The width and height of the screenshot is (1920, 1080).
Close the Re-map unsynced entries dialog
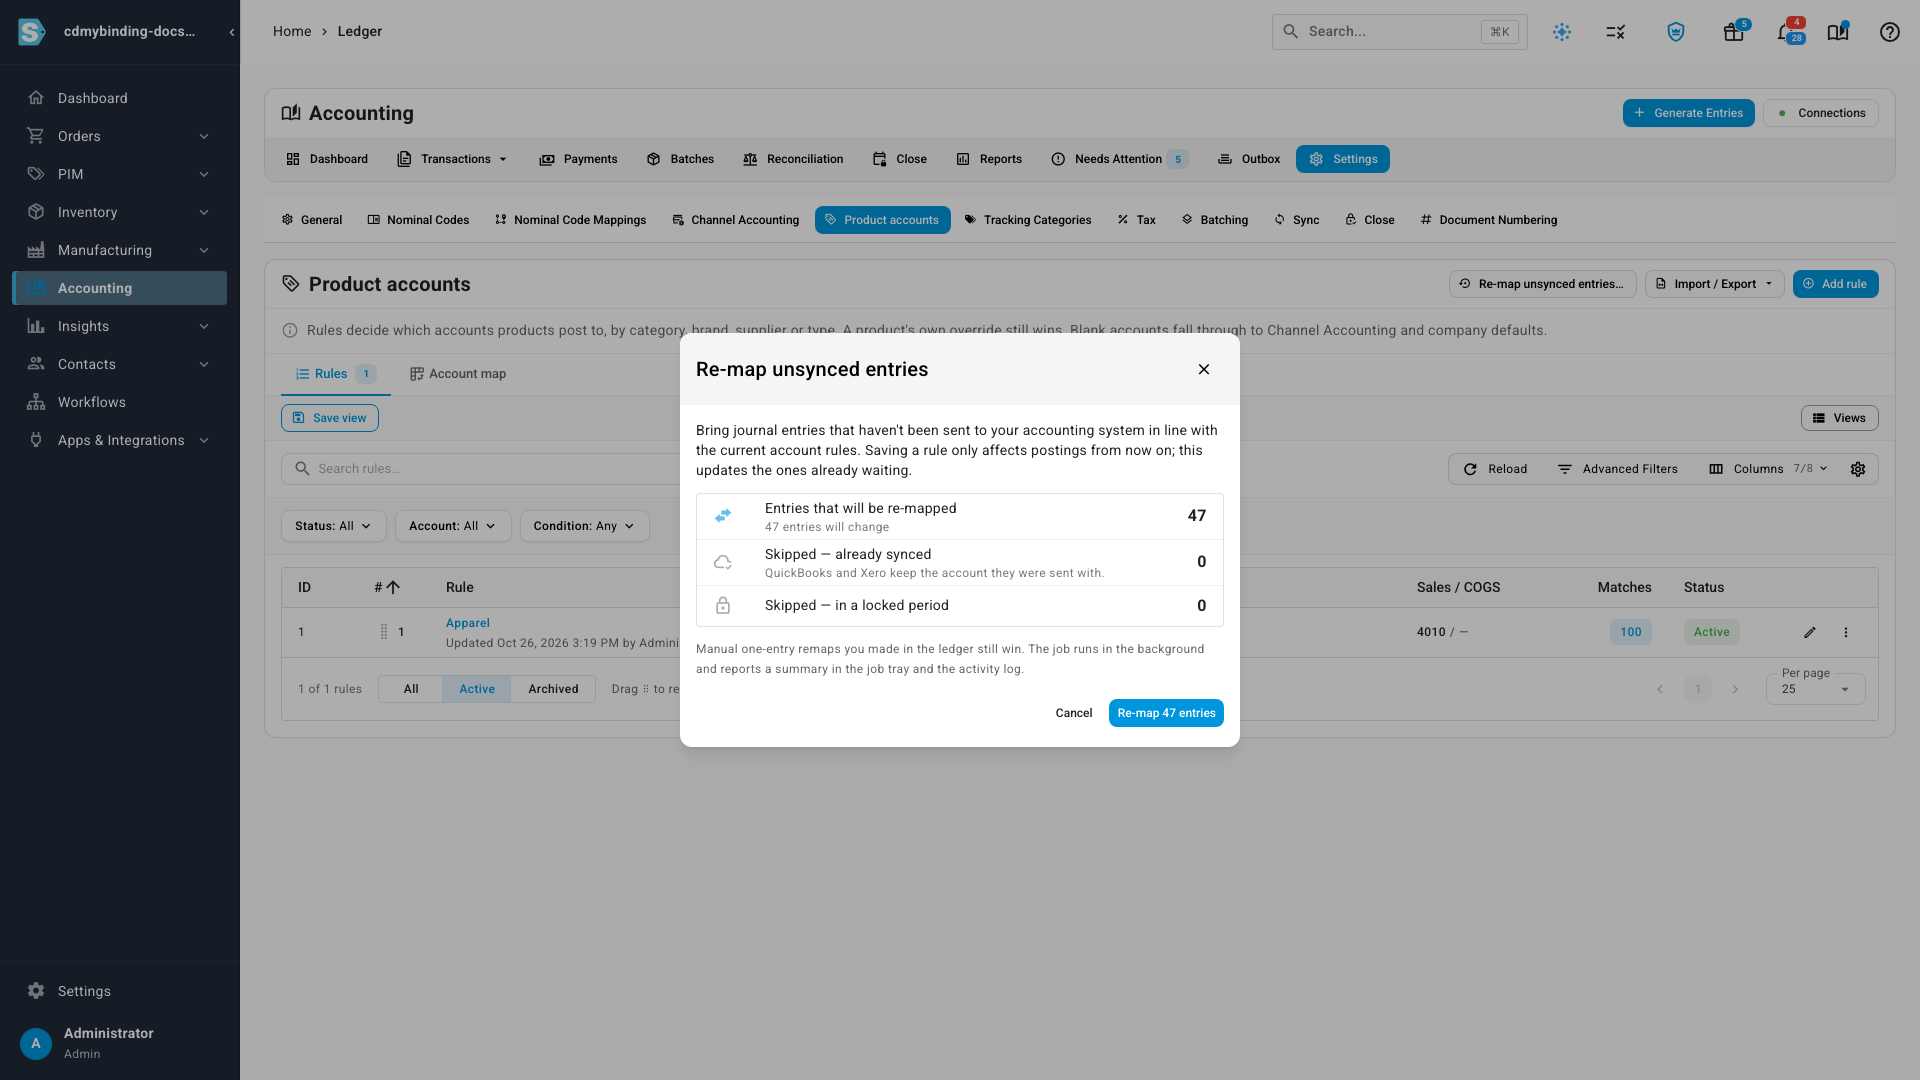click(1204, 370)
